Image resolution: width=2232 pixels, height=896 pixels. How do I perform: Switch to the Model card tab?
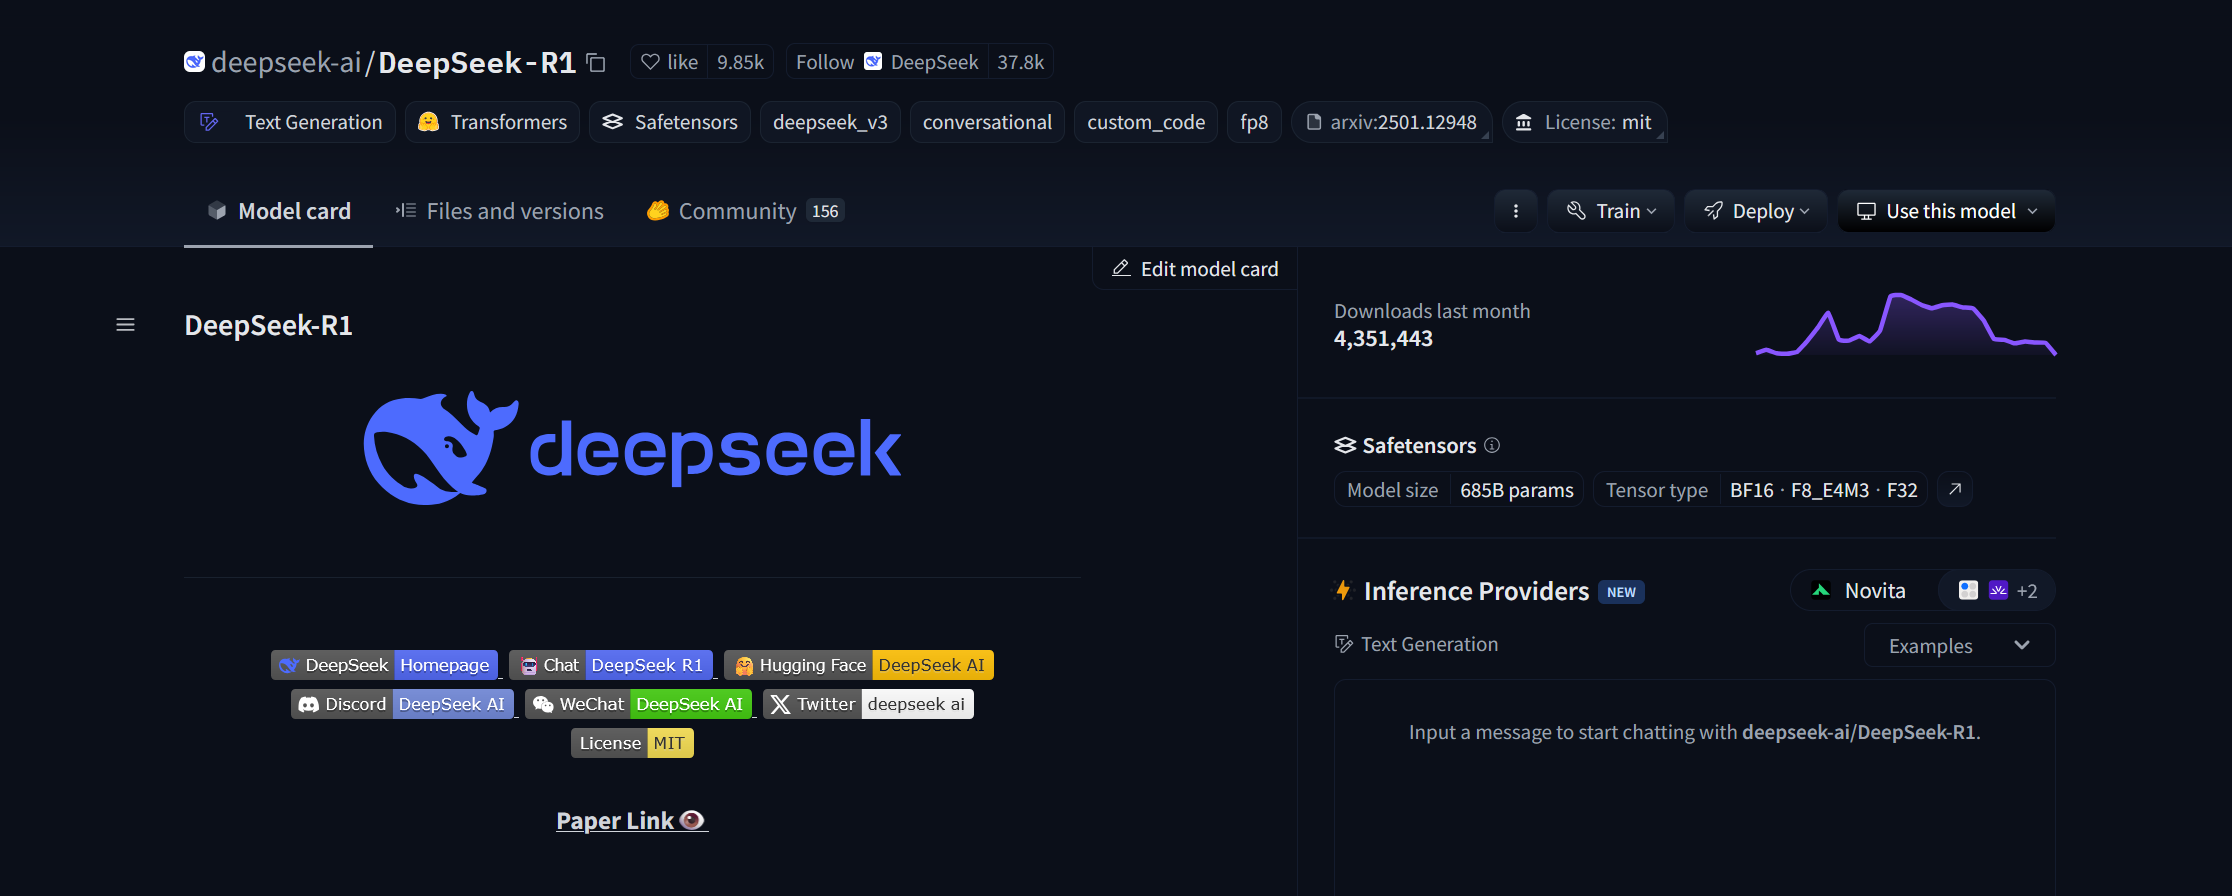[x=278, y=211]
